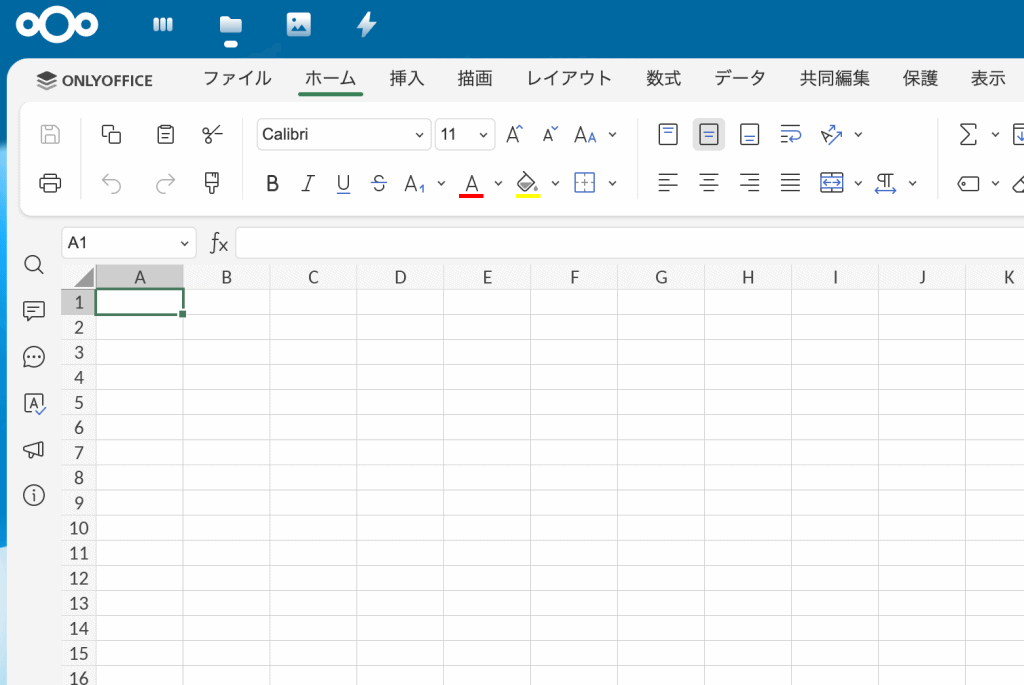Toggle italic text formatting
This screenshot has height=685, width=1024.
tap(308, 183)
